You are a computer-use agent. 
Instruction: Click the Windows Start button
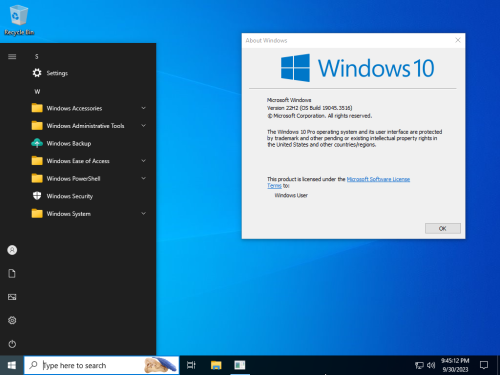pos(12,365)
